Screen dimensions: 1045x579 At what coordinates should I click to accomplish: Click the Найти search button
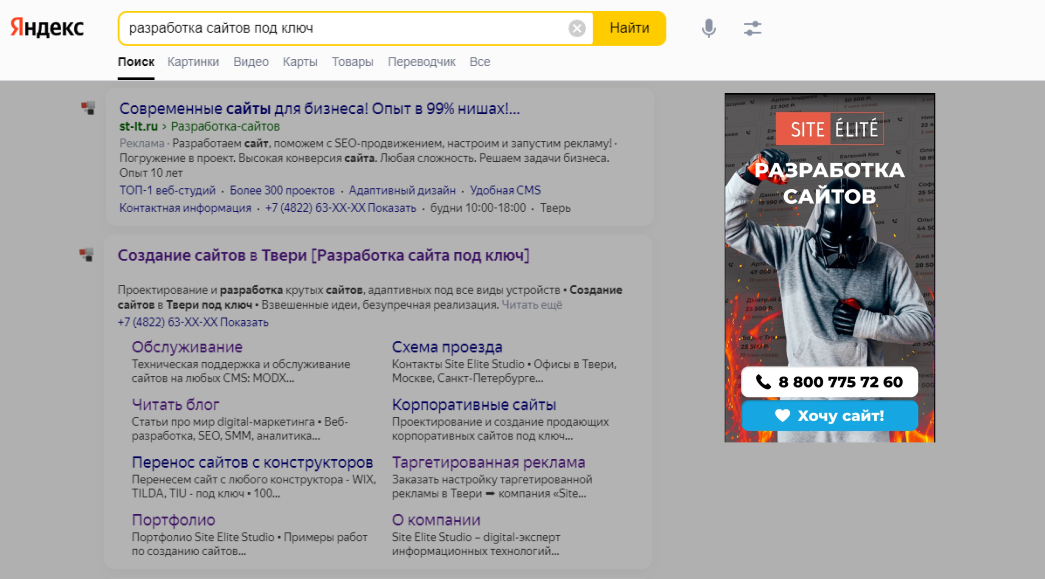[629, 29]
